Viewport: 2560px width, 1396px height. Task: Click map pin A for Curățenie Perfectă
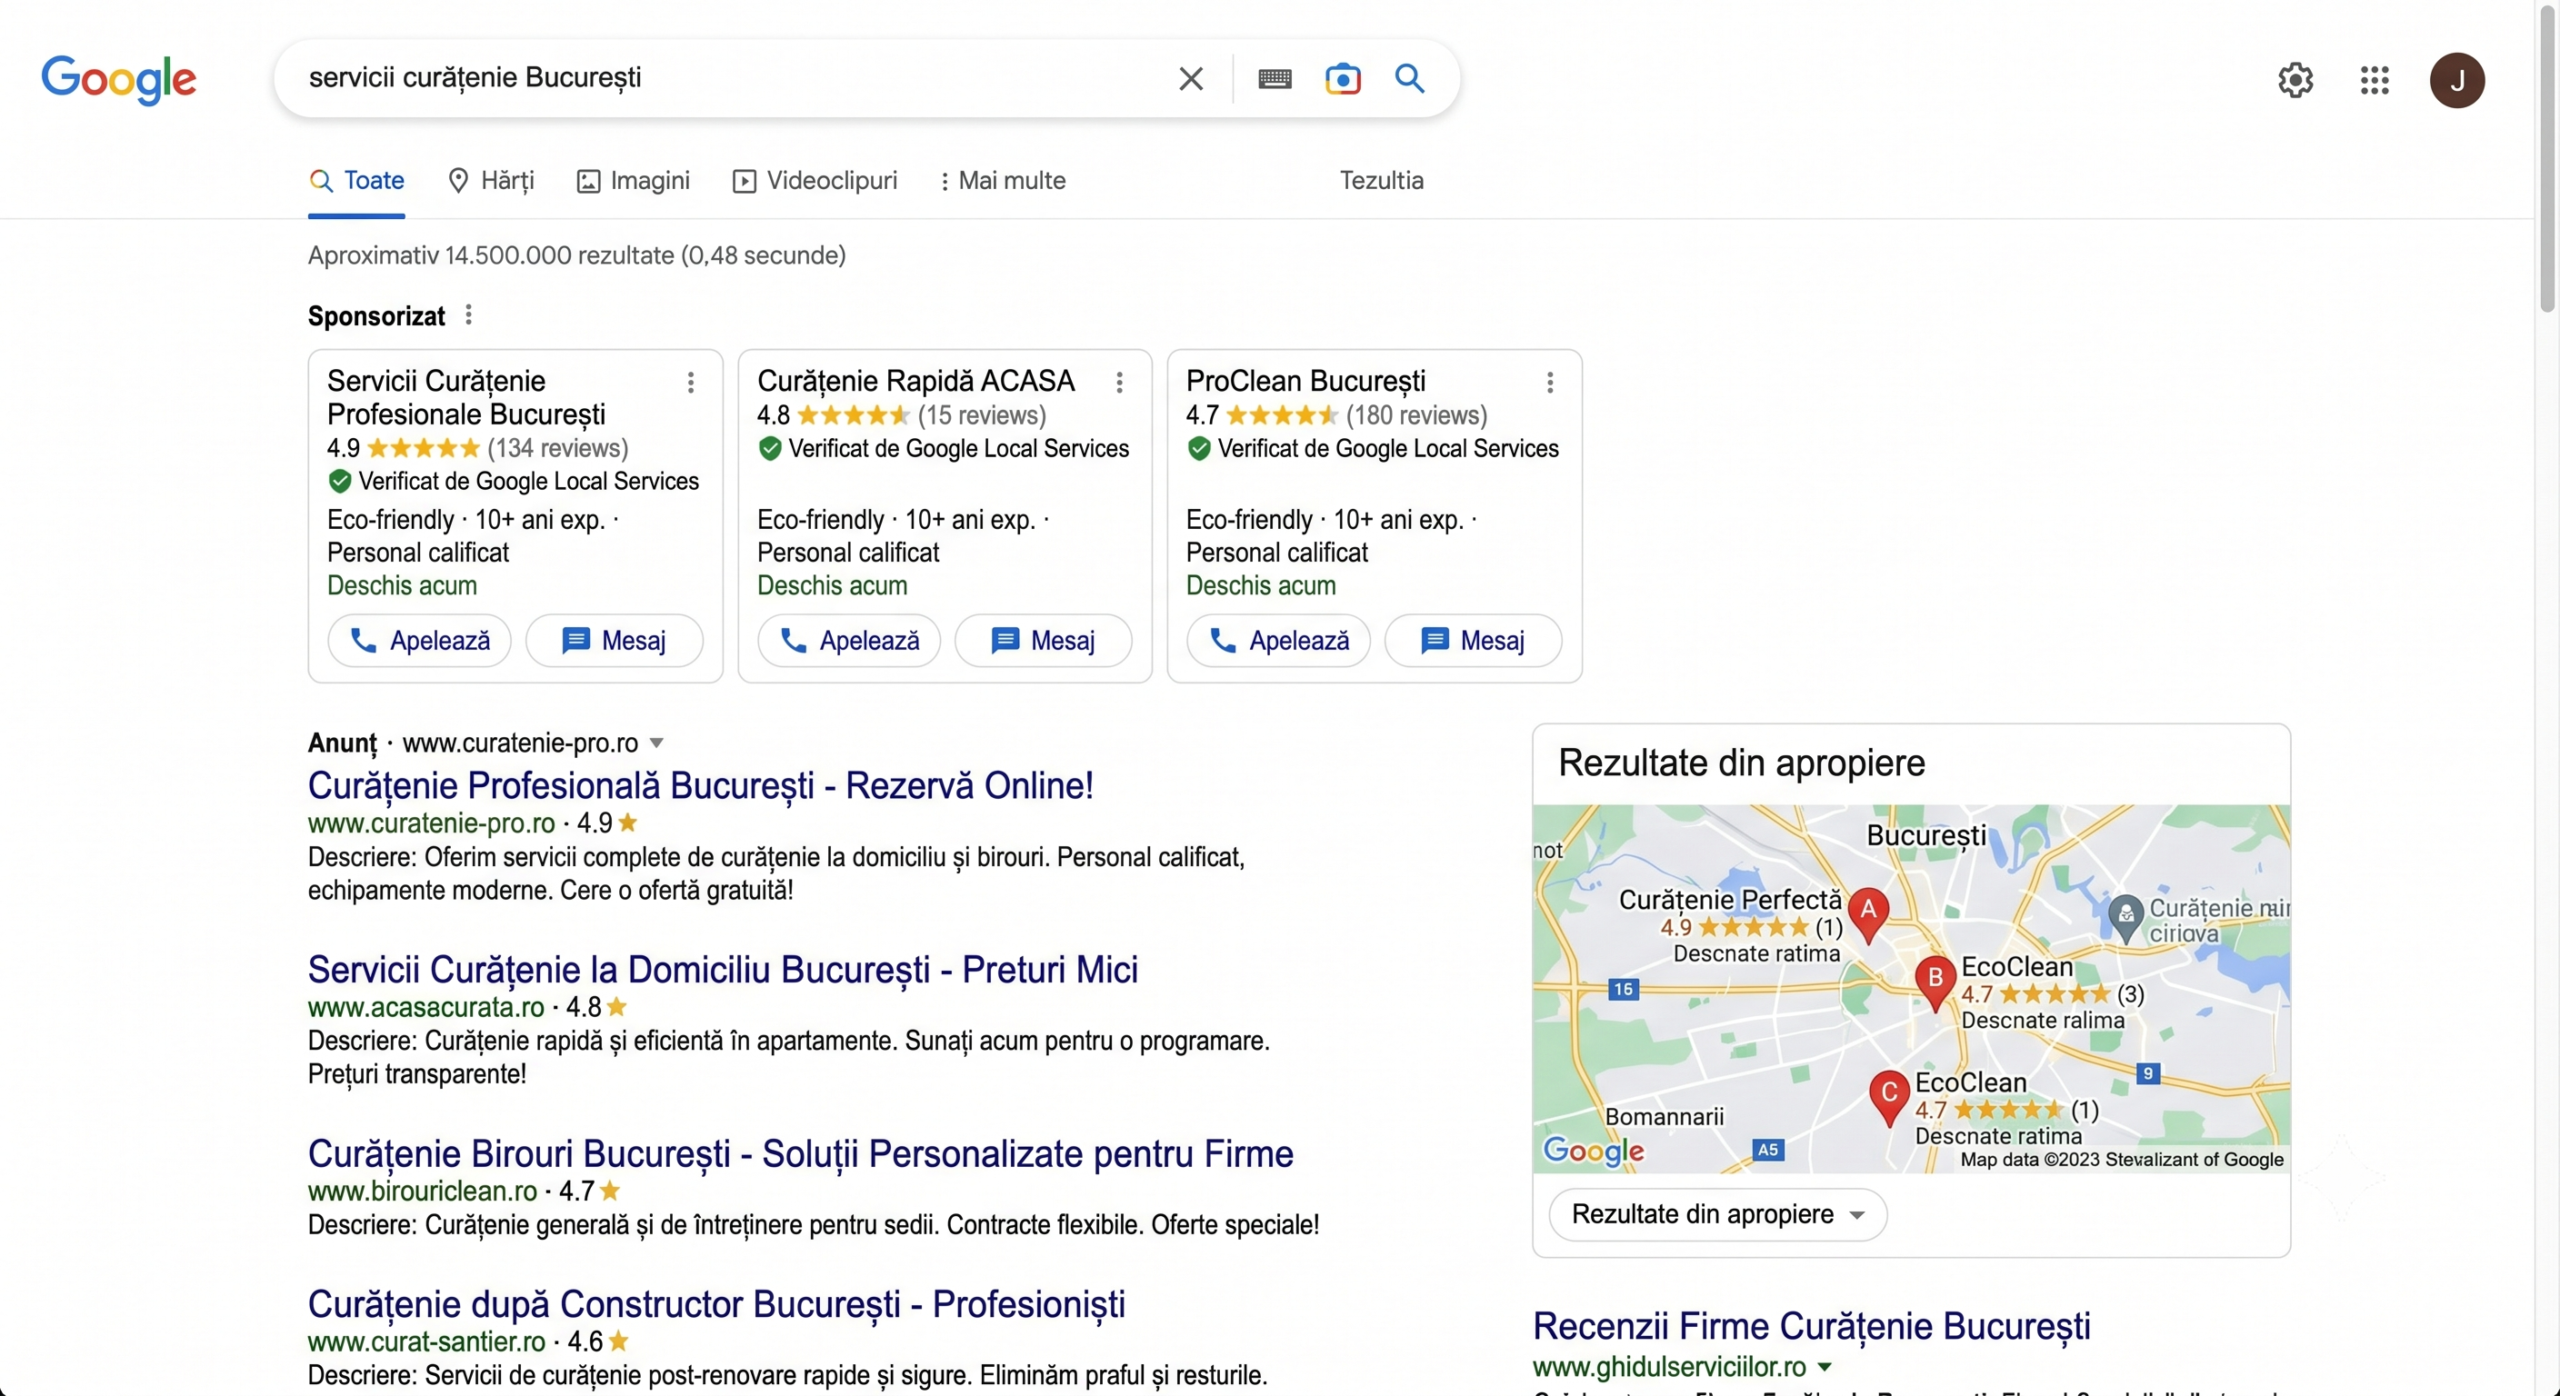click(x=1867, y=914)
